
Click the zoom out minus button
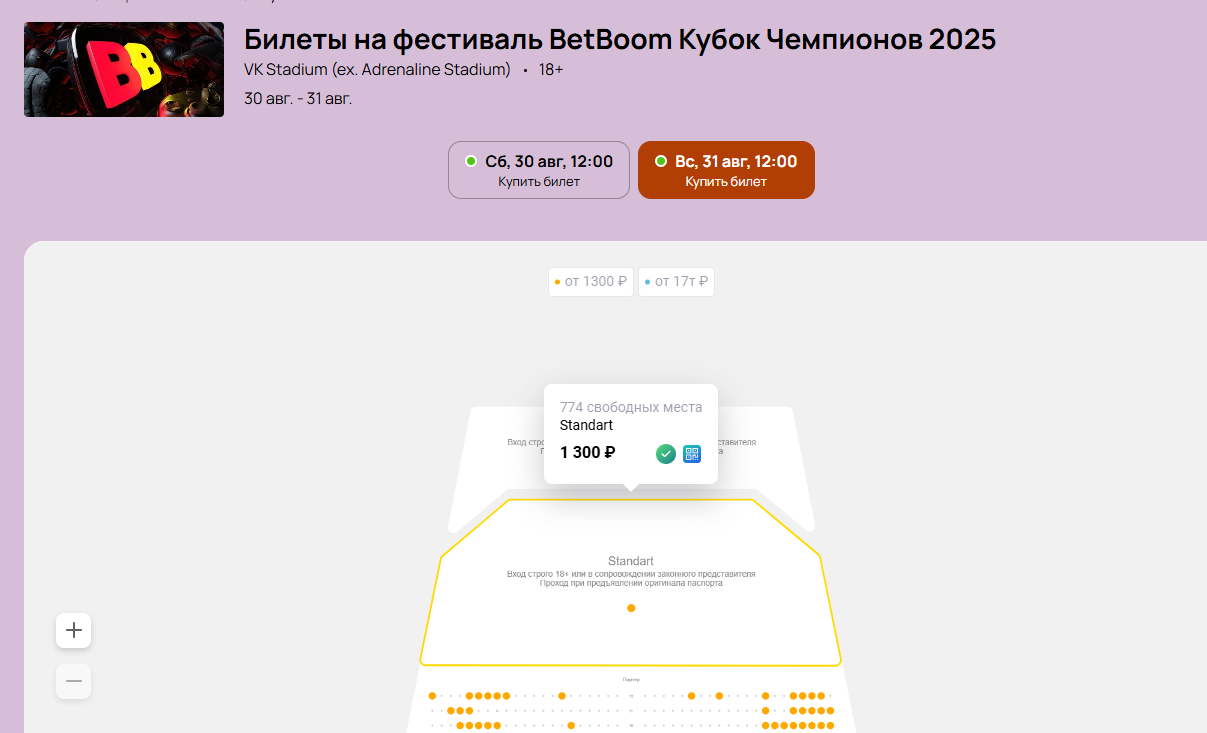73,681
